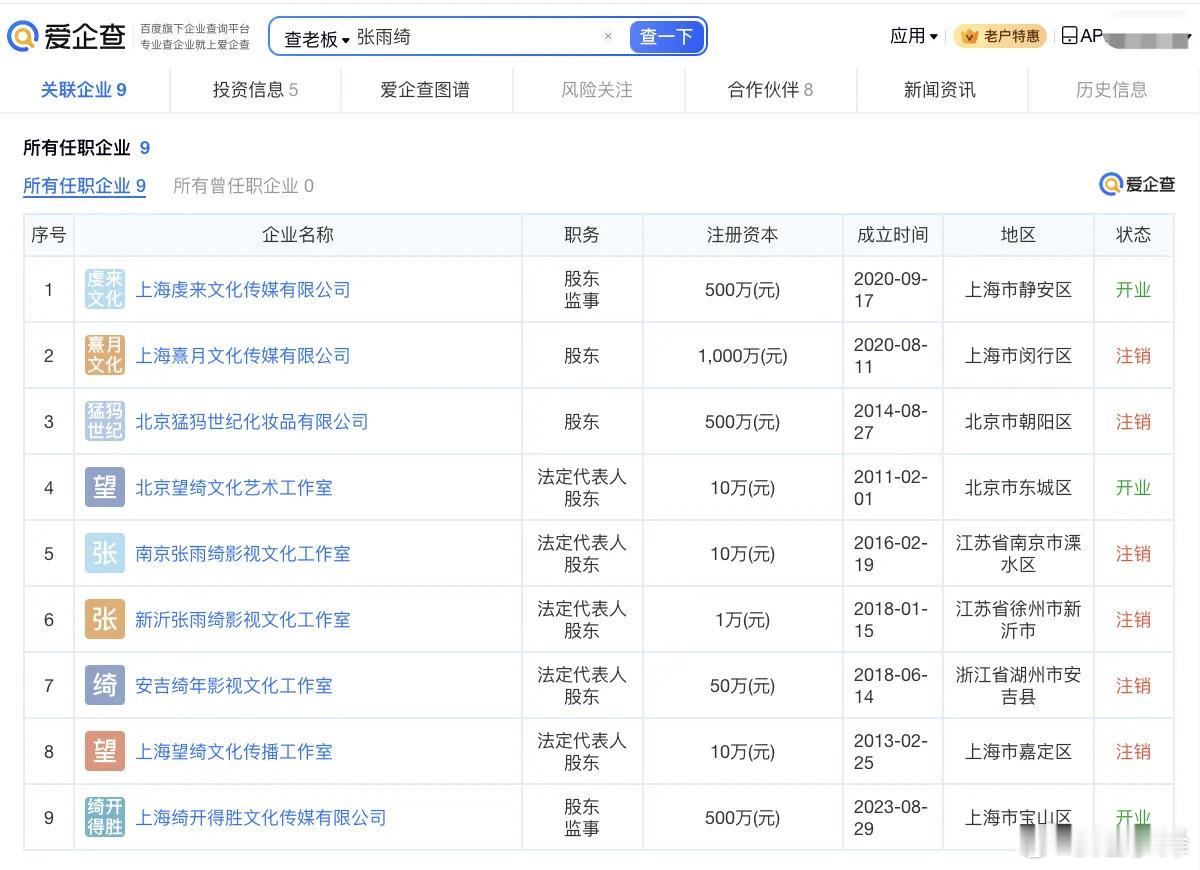Click the 1,000万(元) registered capital cell
This screenshot has width=1200, height=870.
pyautogui.click(x=742, y=356)
